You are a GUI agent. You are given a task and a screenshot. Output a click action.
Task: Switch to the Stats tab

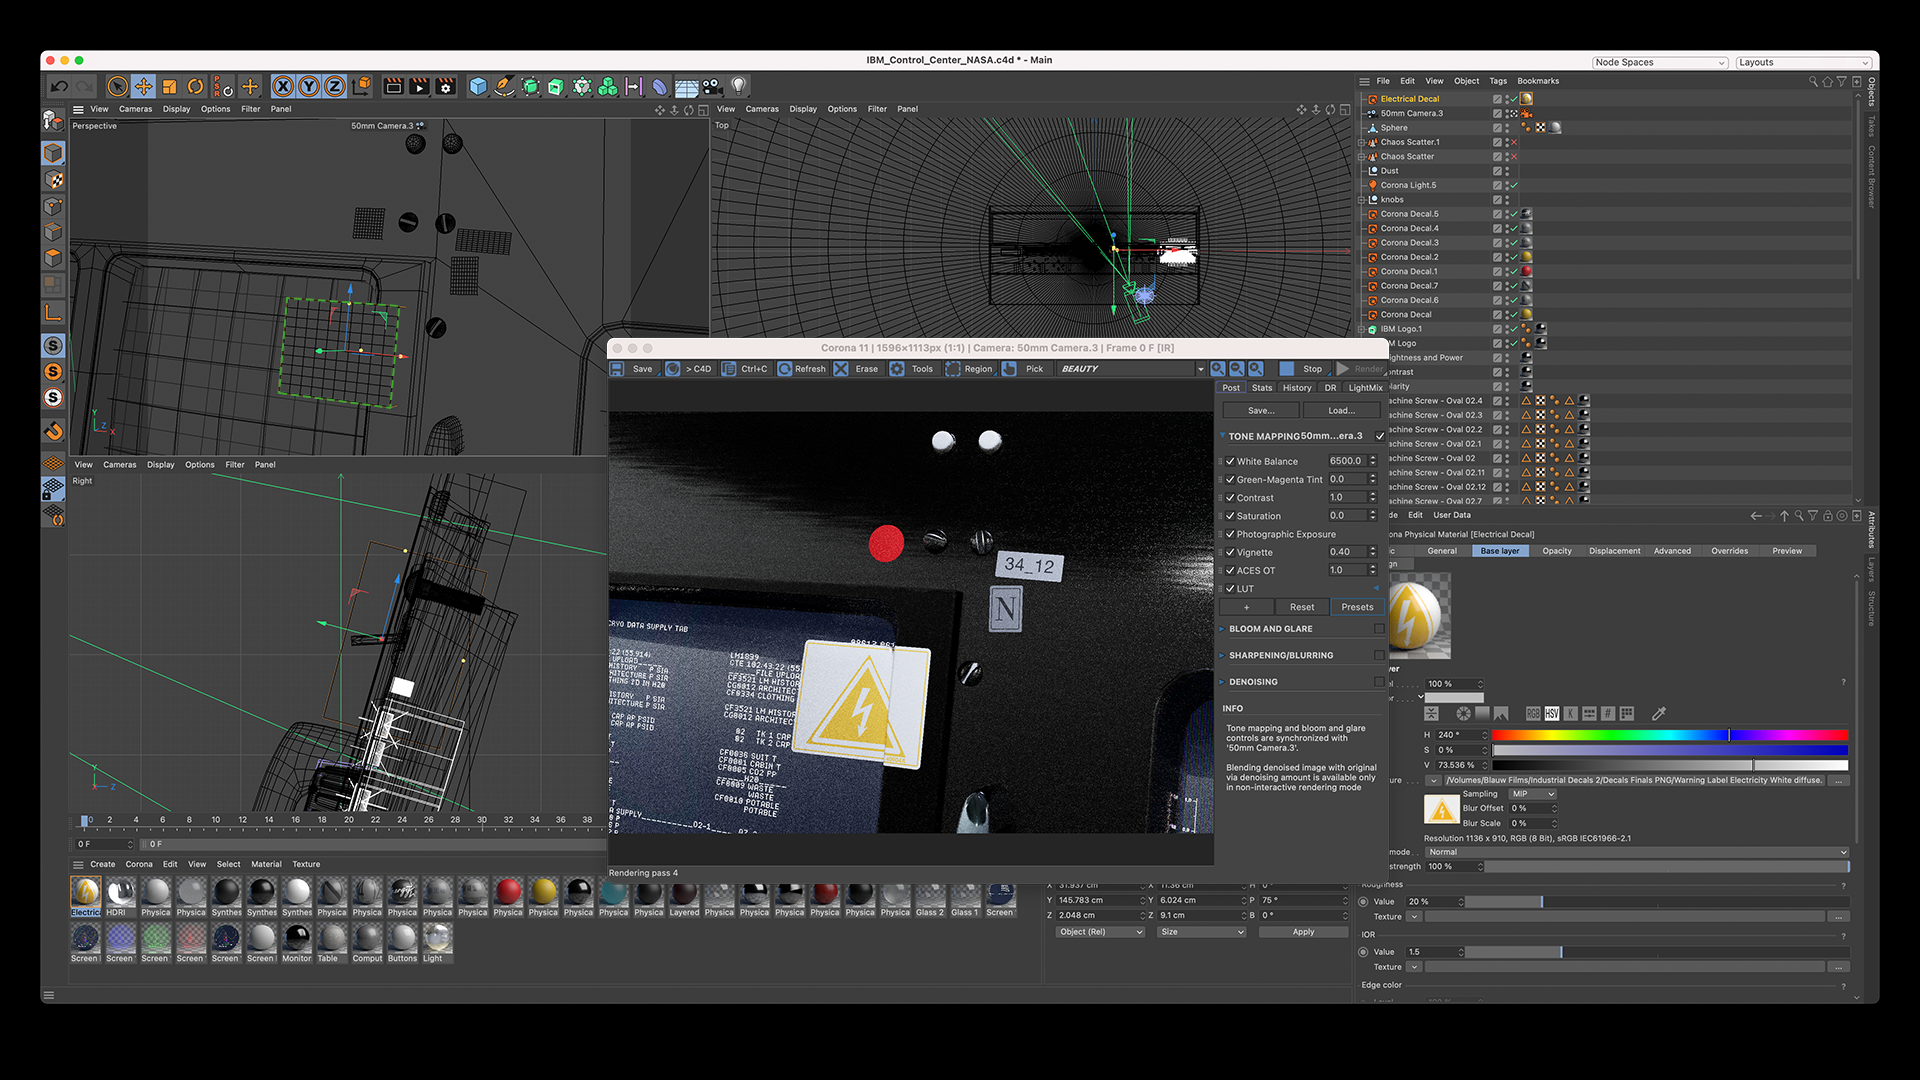pos(1262,388)
